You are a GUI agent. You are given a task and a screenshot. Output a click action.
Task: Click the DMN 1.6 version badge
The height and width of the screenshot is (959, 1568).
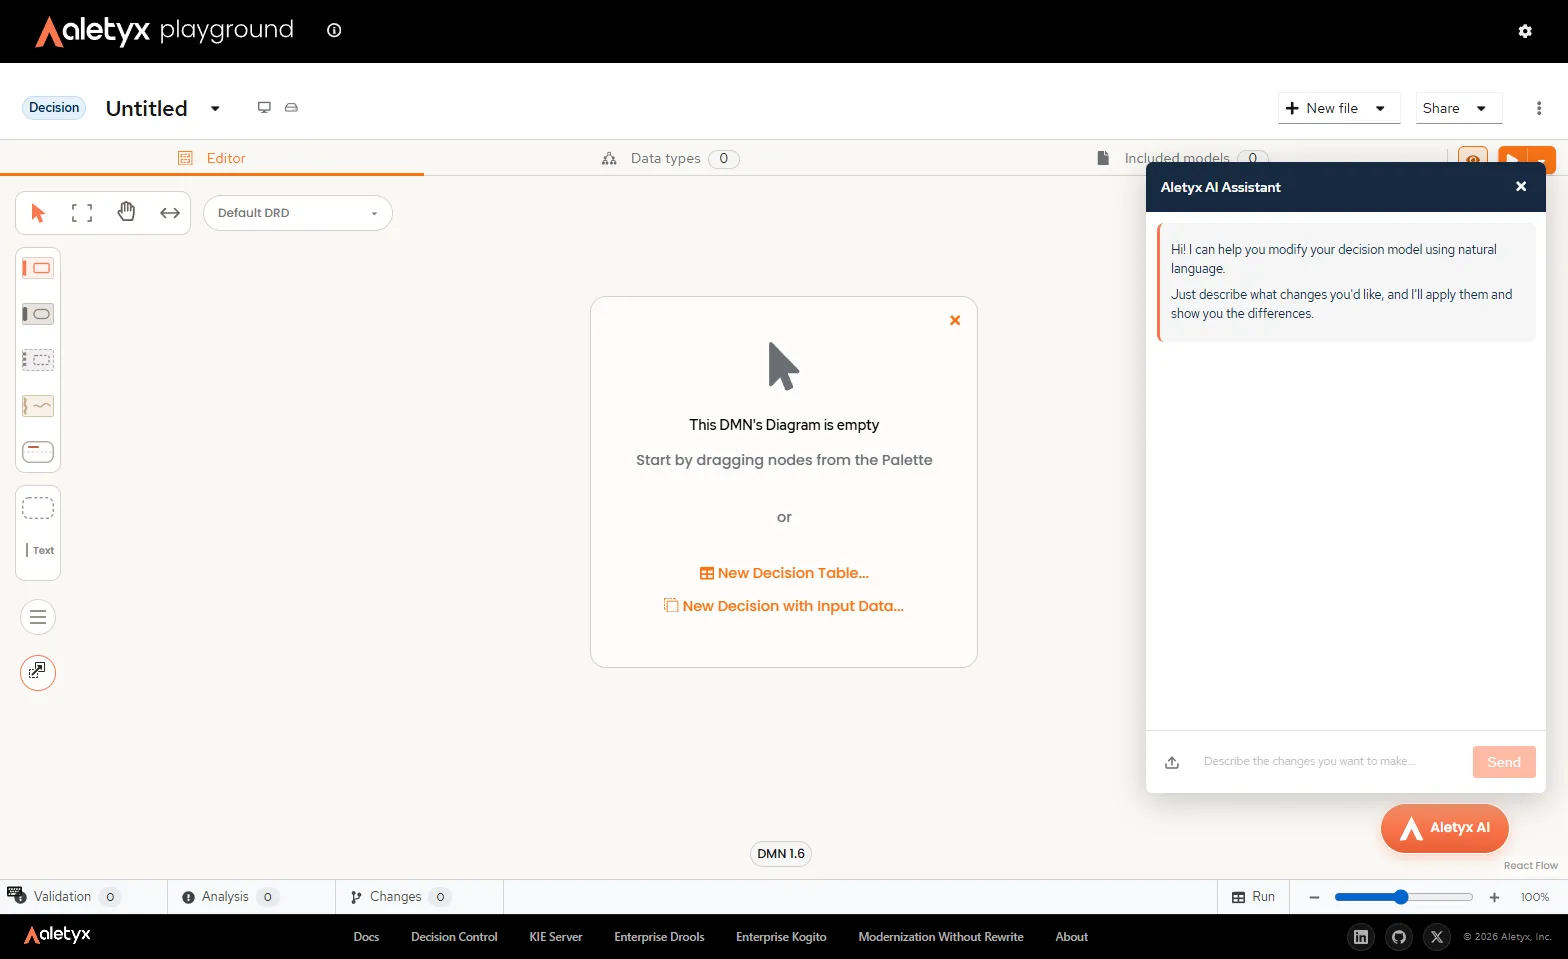coord(781,854)
